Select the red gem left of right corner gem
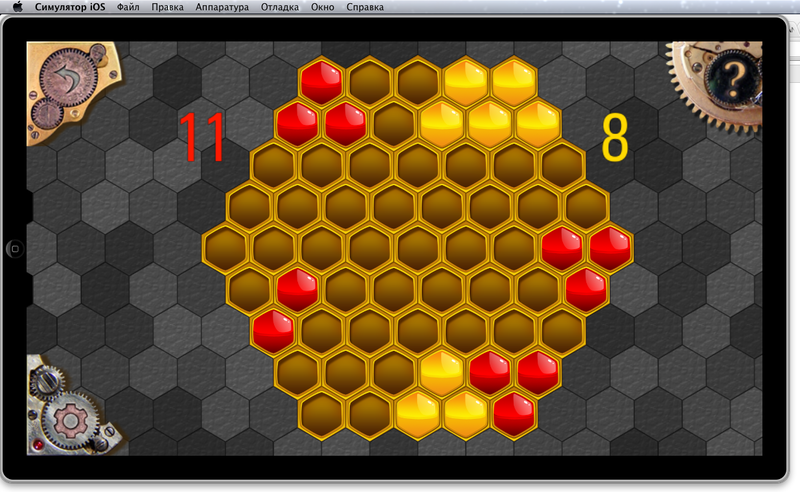This screenshot has width=800, height=492. tap(562, 249)
